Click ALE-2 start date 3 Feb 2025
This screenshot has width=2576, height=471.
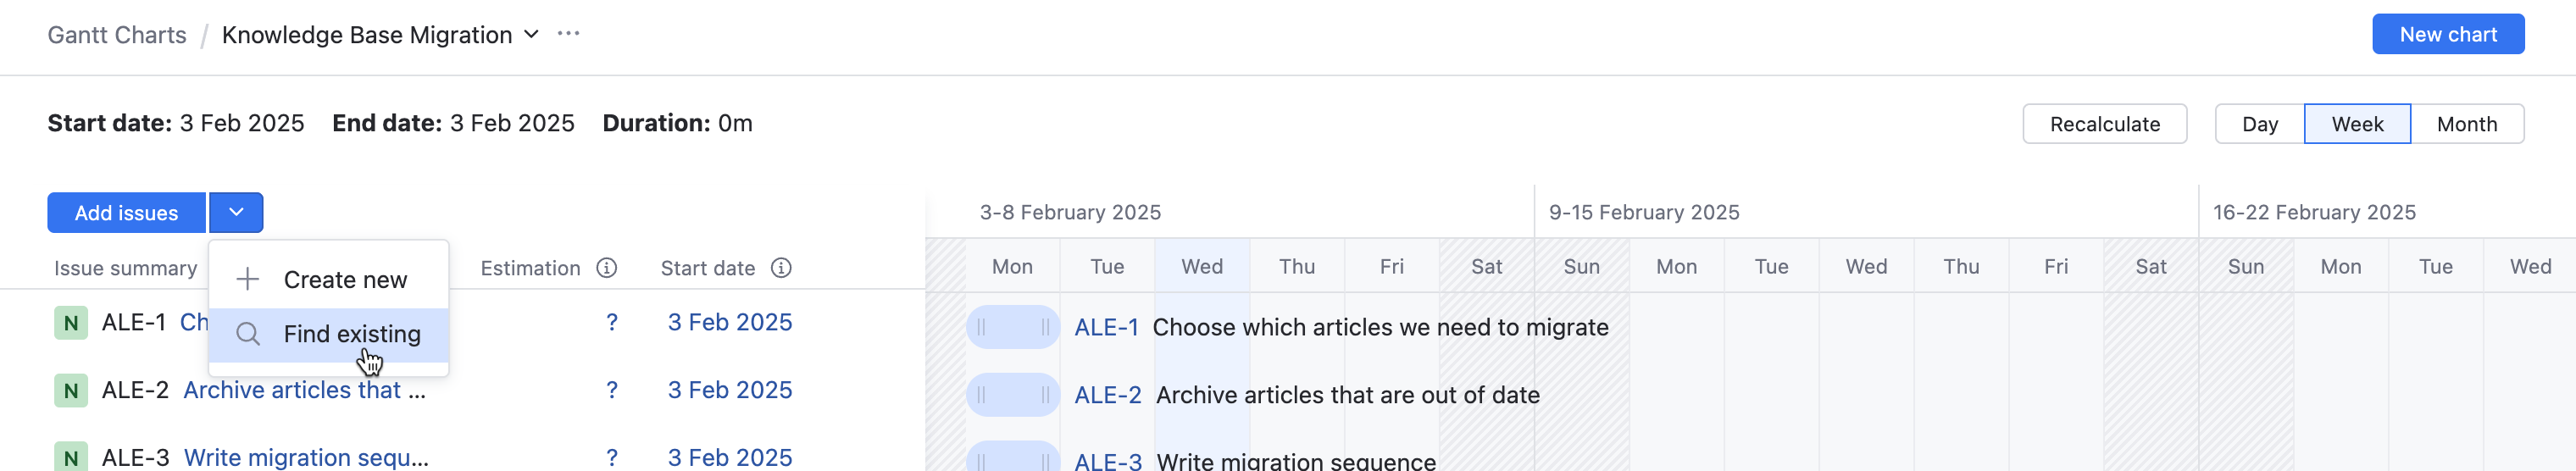coord(729,390)
